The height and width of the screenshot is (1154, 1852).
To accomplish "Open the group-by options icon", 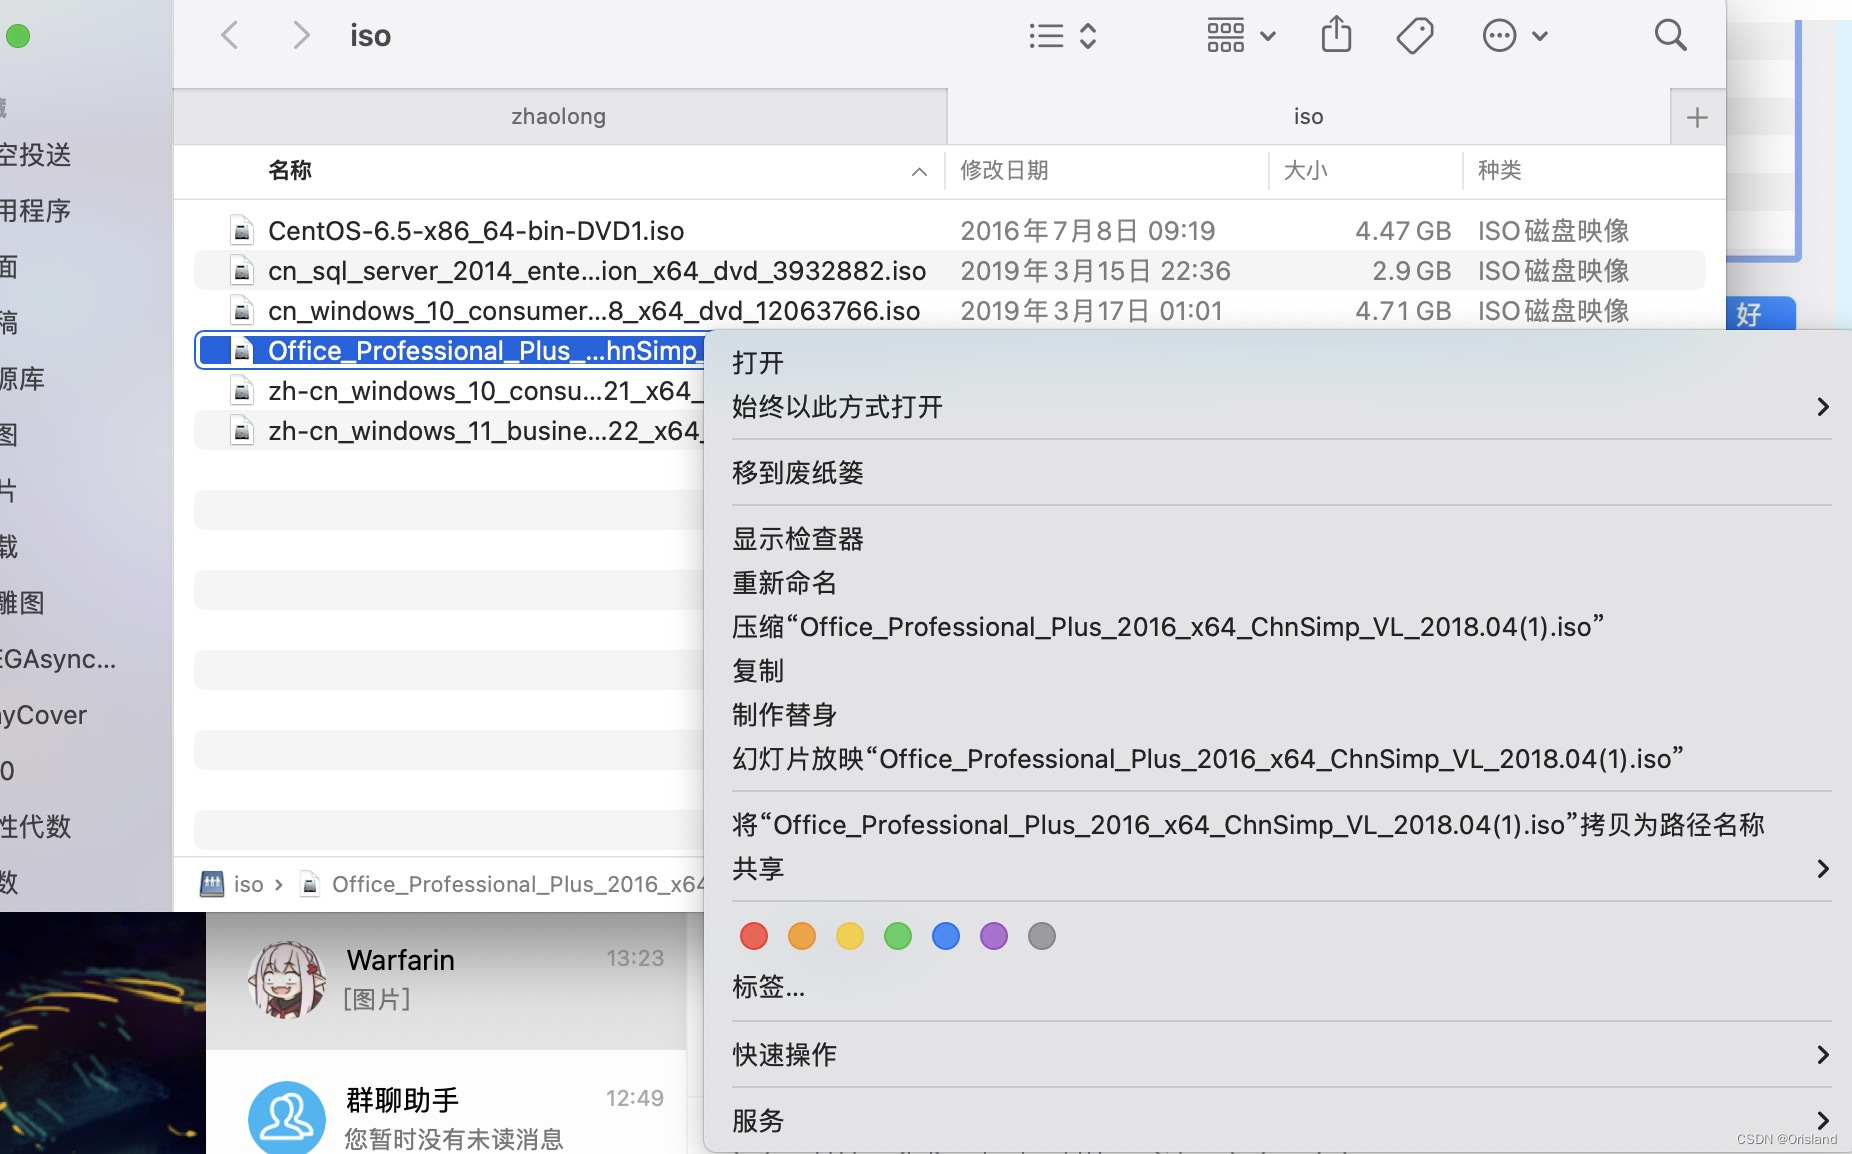I will (1240, 36).
